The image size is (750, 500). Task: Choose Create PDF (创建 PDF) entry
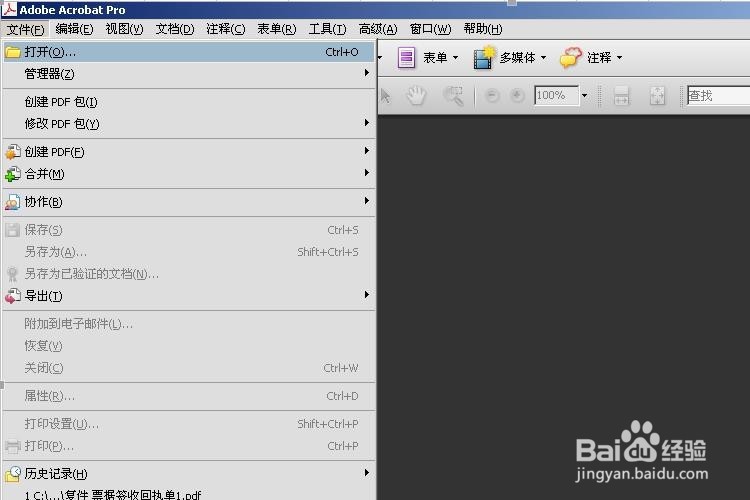(188, 152)
